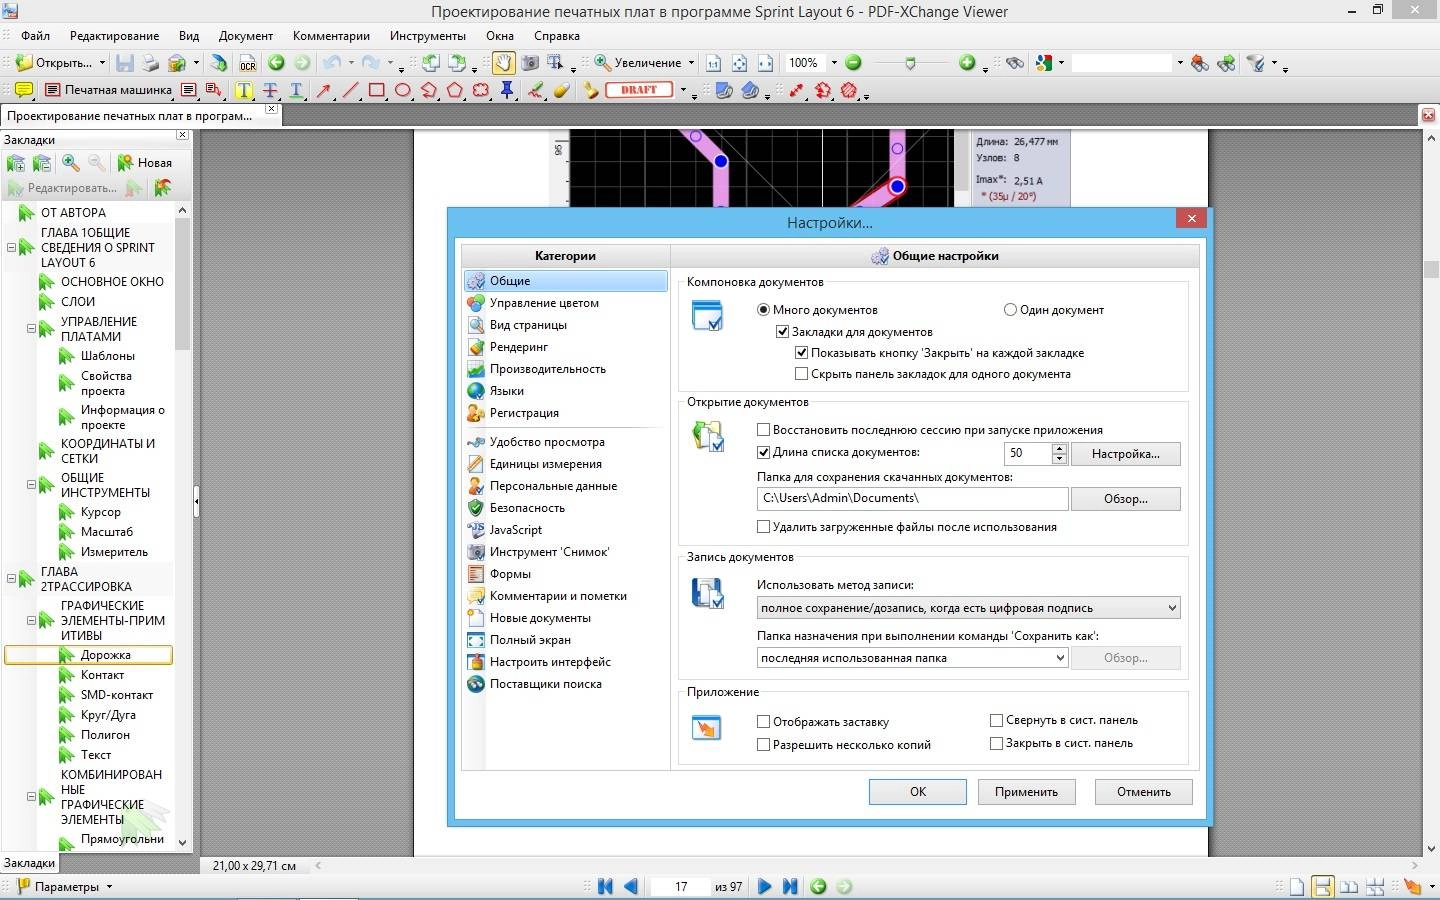Go to the next page
The image size is (1440, 900).
[x=764, y=886]
